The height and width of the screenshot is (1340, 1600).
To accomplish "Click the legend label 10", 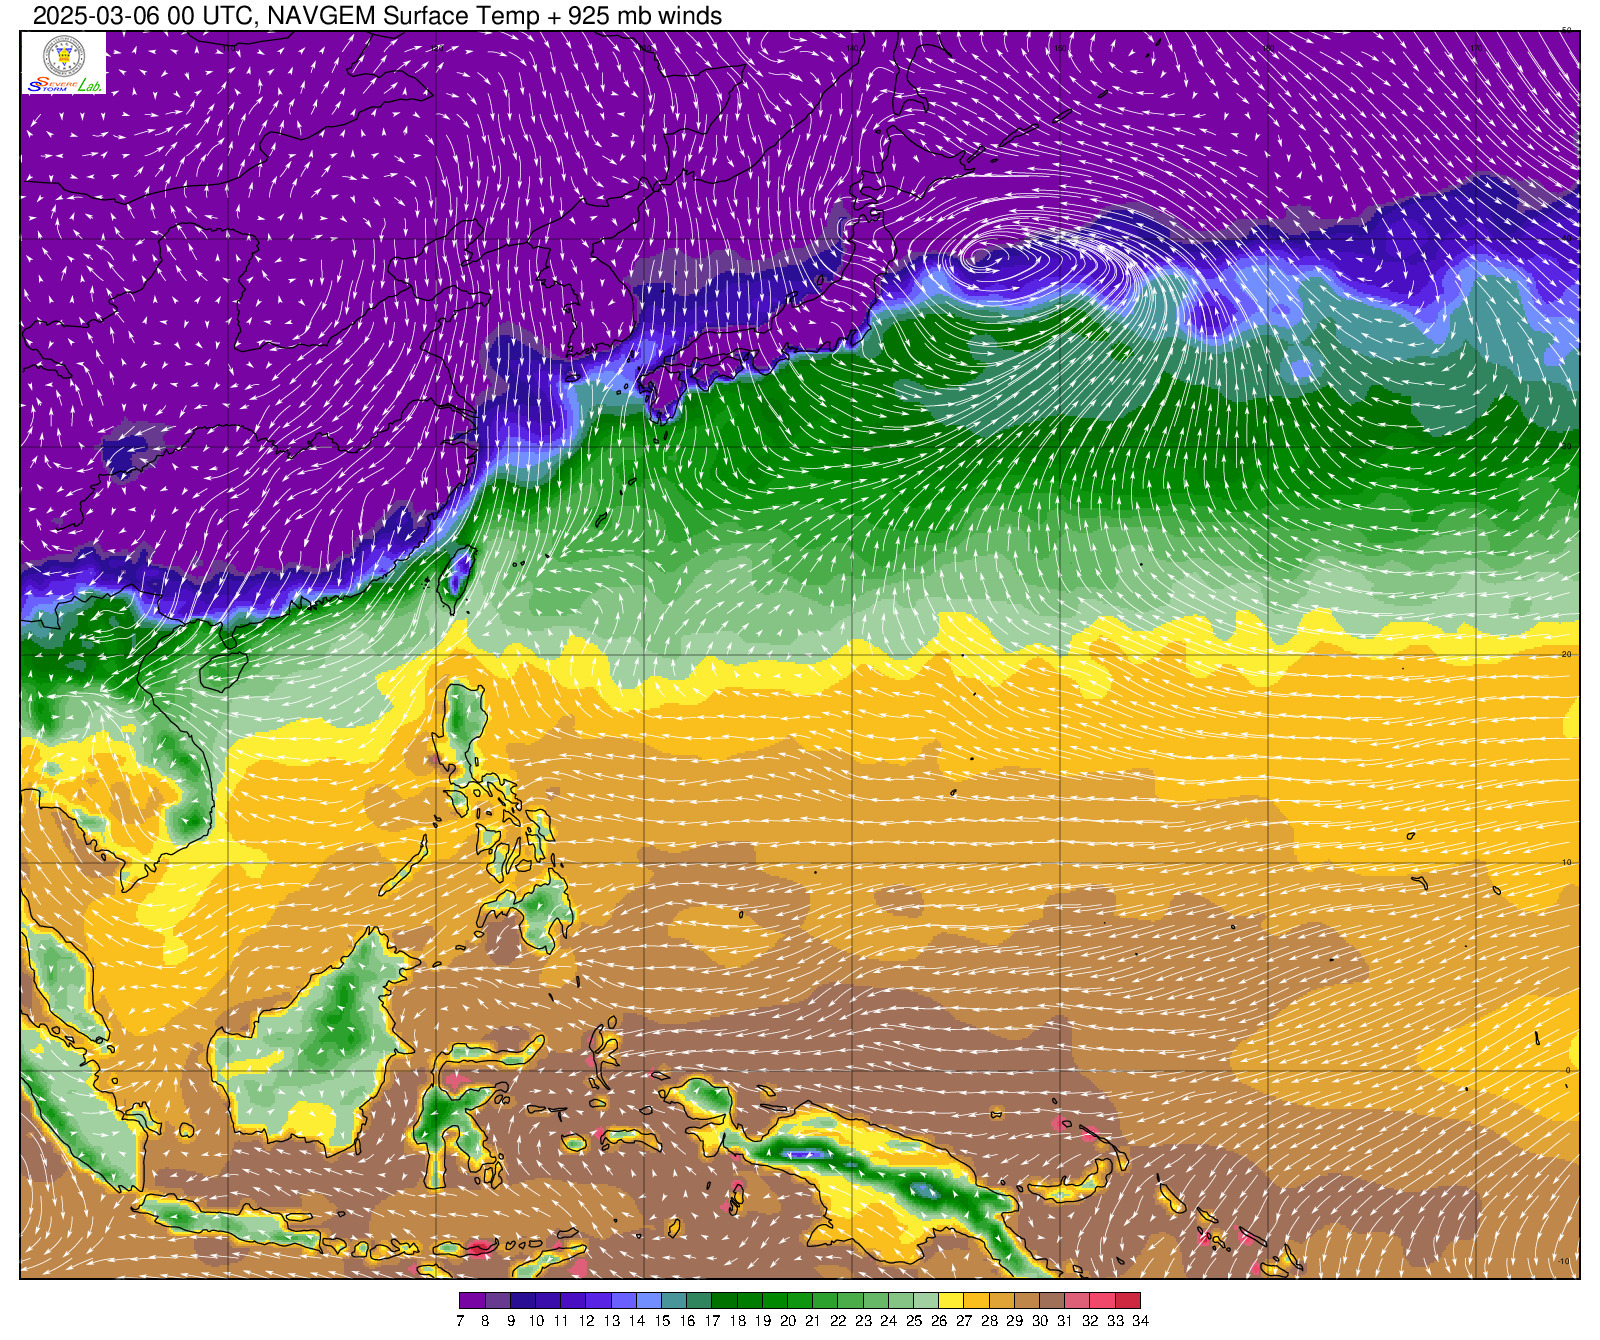I will pyautogui.click(x=536, y=1321).
